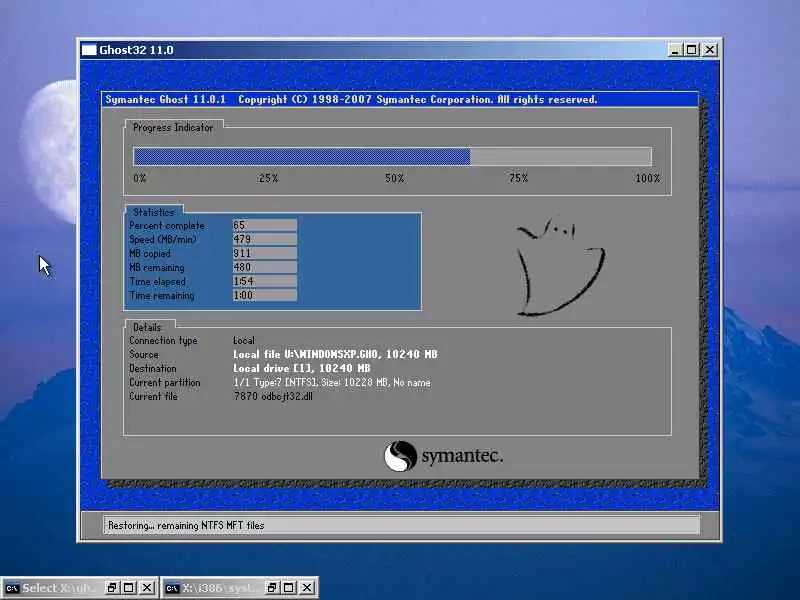The width and height of the screenshot is (800, 600).
Task: Restore the X:\i386 minimized console window
Action: [272, 588]
